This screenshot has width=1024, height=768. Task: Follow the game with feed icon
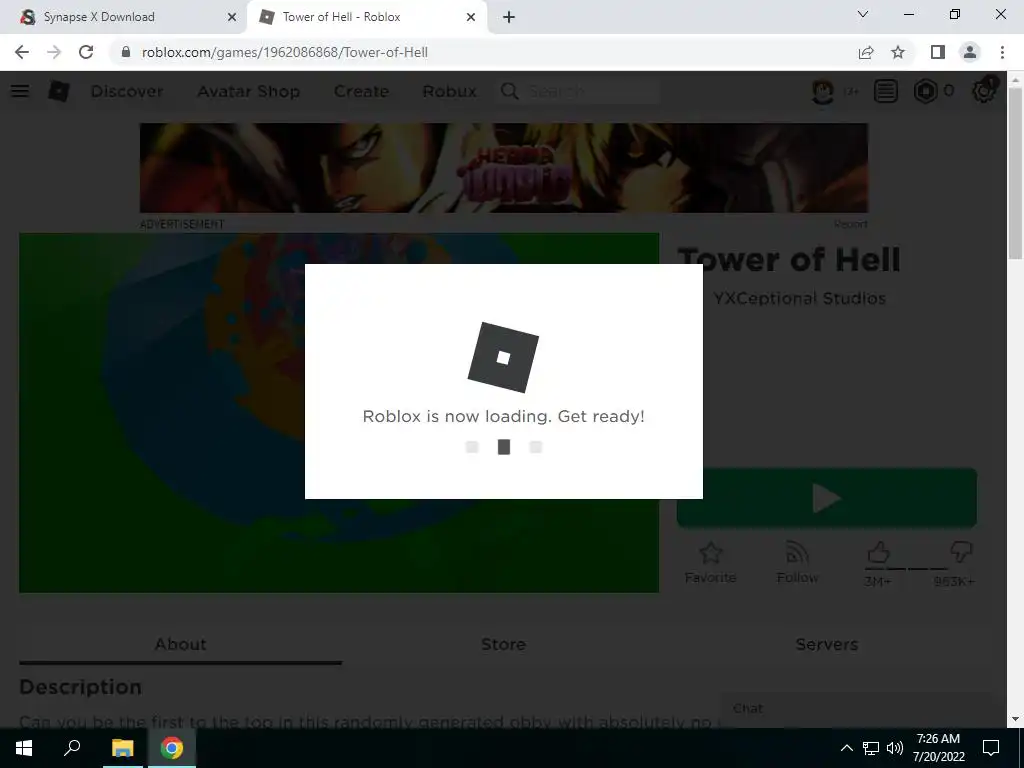[x=797, y=553]
